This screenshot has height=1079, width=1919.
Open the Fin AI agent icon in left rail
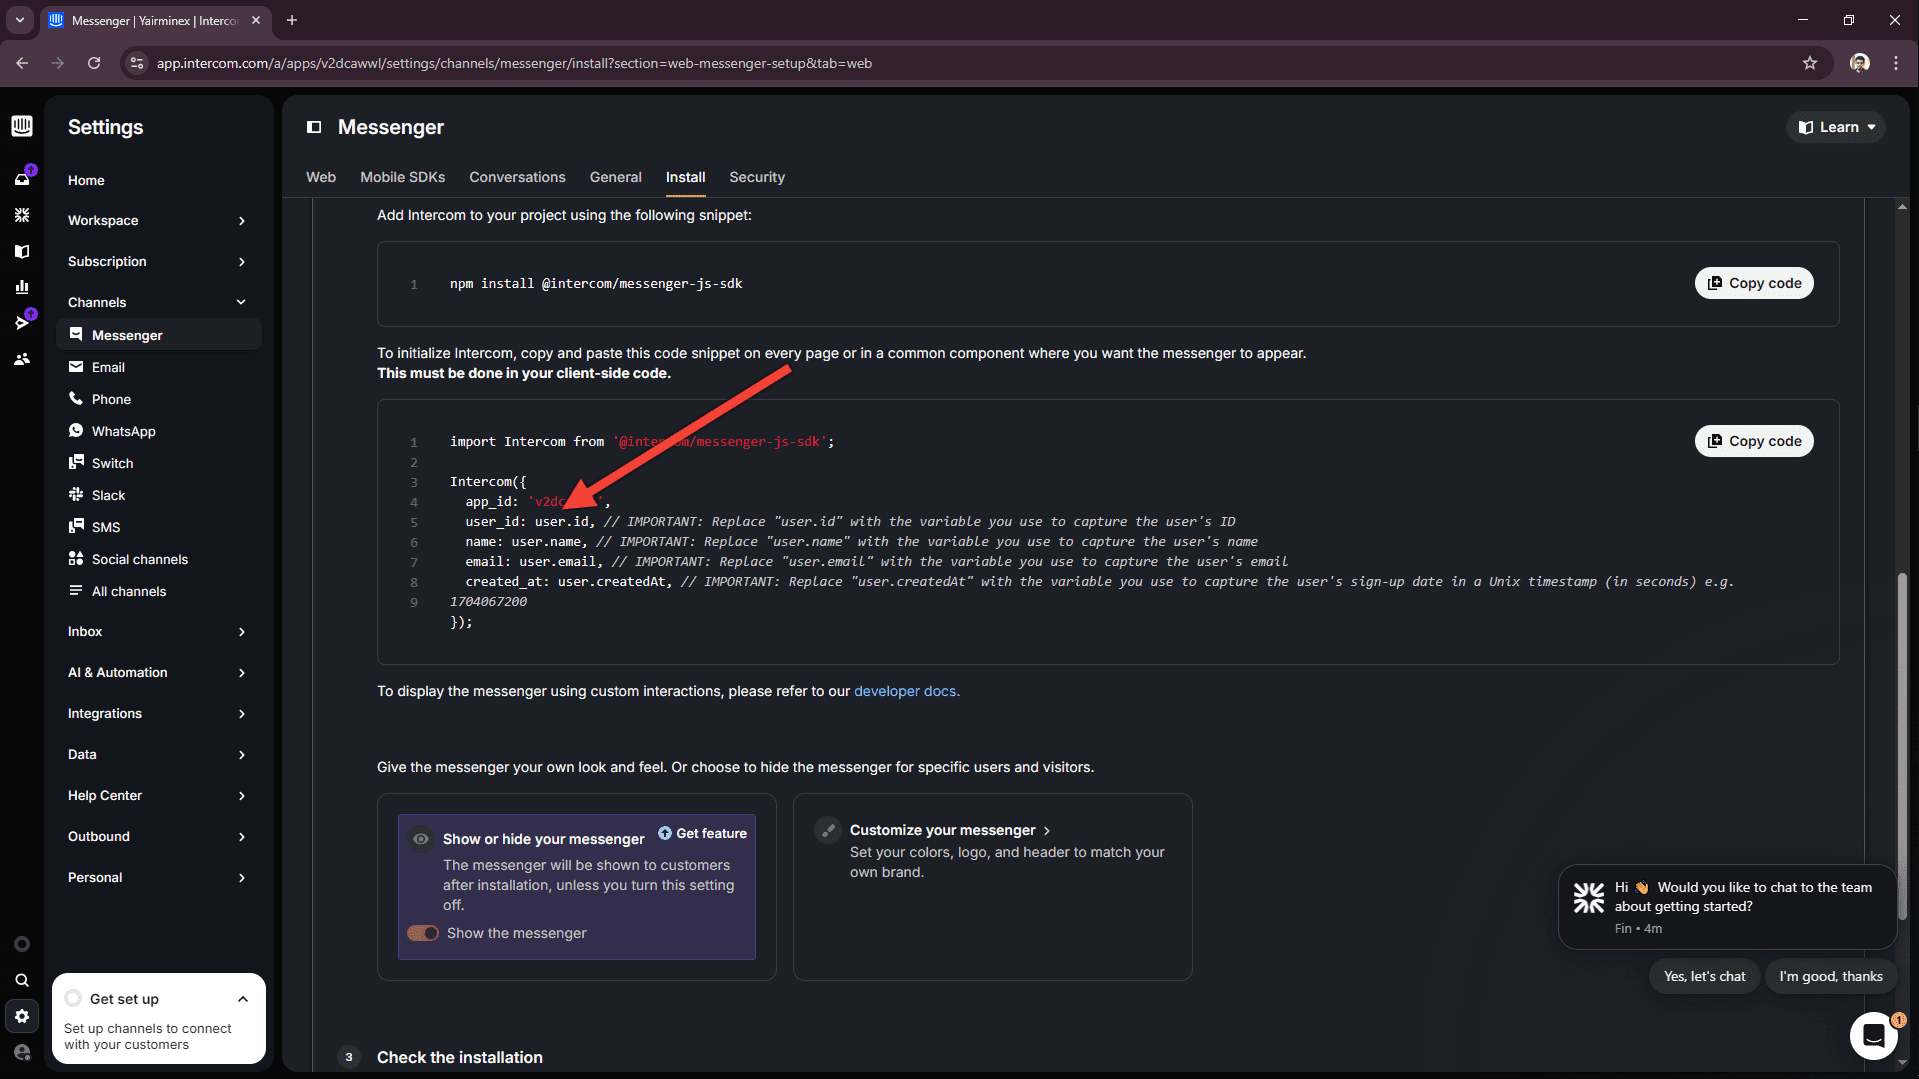22,215
